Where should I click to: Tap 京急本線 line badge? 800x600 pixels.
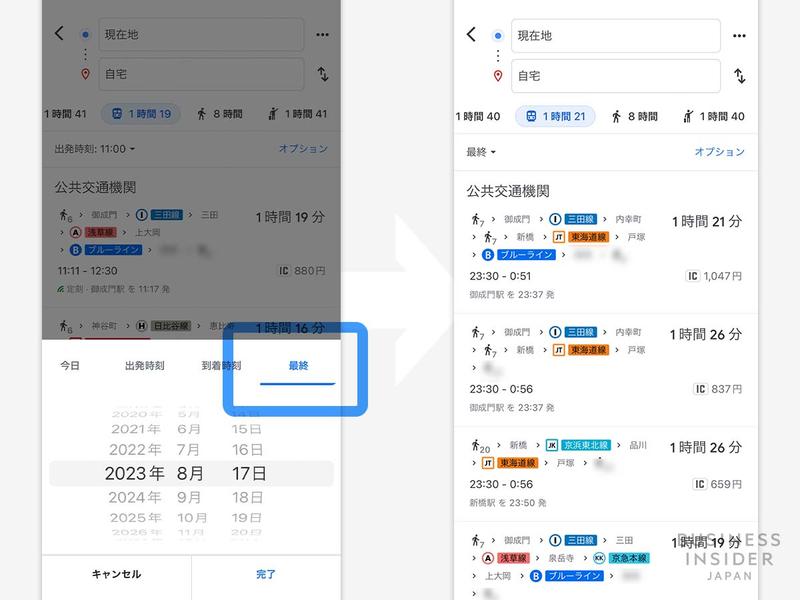point(629,558)
